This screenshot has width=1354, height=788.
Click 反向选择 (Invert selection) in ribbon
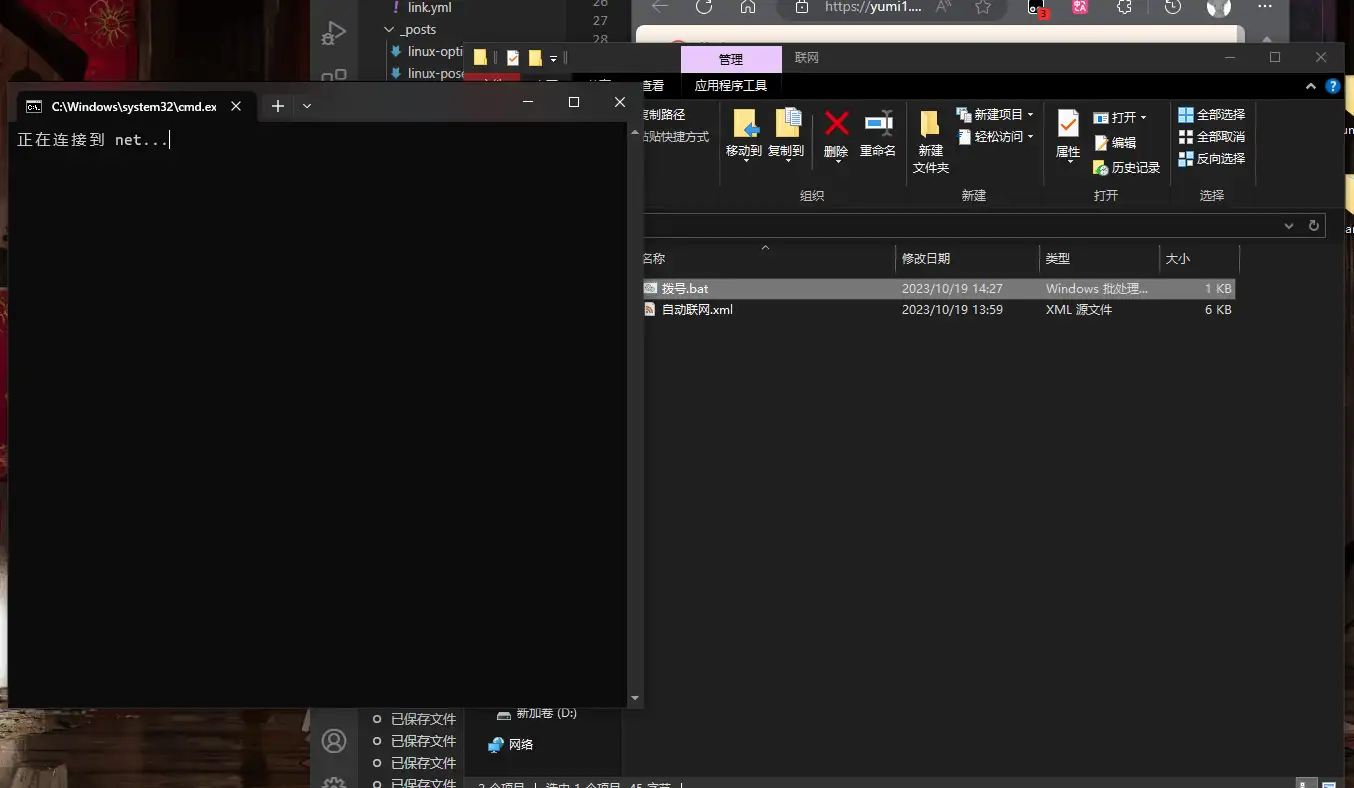1211,159
